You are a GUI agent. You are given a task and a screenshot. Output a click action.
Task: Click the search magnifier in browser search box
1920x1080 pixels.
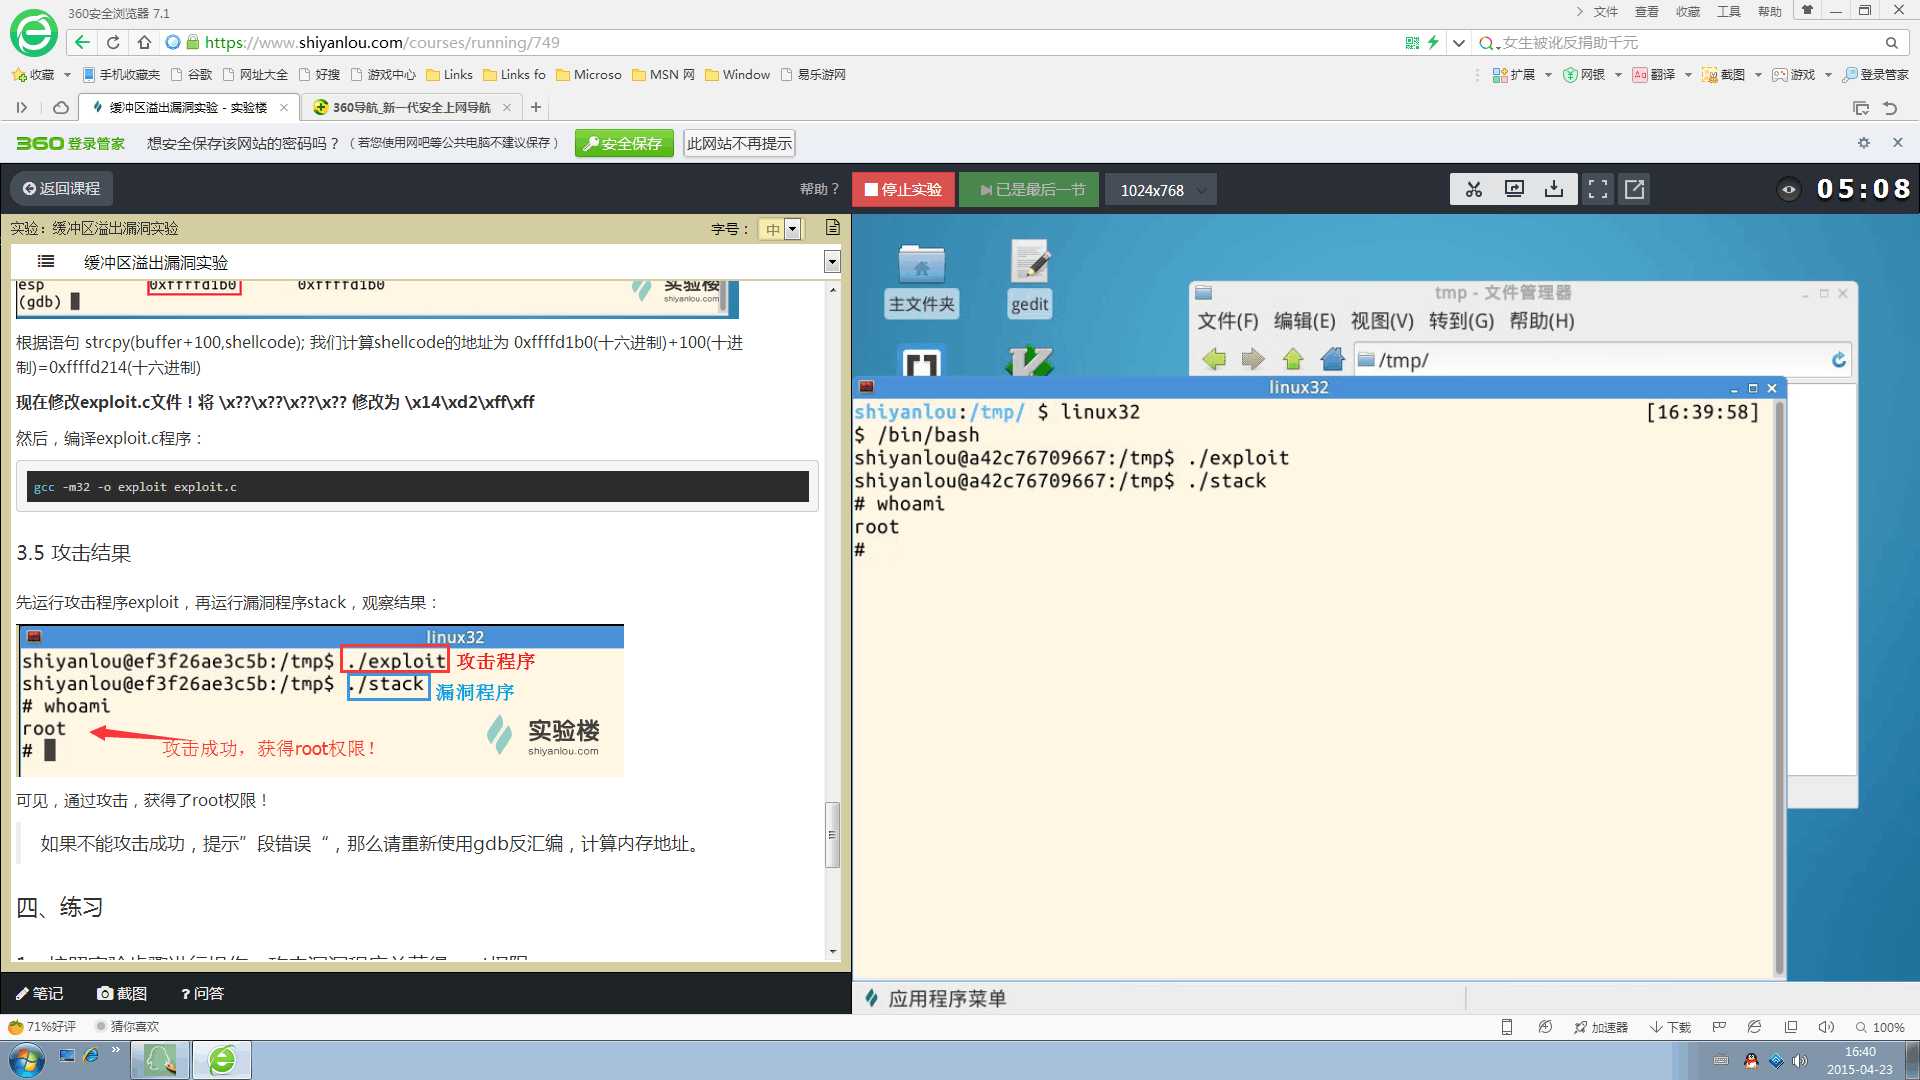click(x=1891, y=43)
